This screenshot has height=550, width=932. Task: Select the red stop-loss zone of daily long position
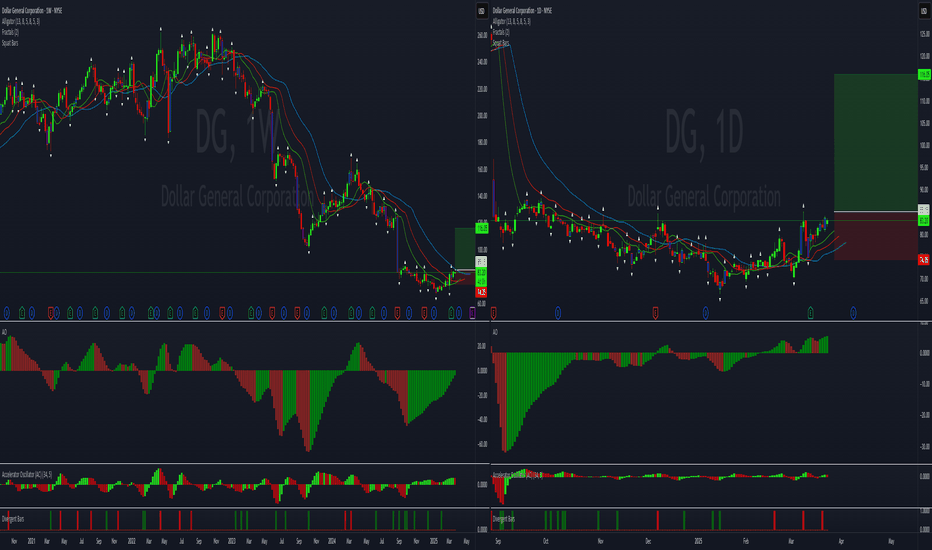point(876,235)
